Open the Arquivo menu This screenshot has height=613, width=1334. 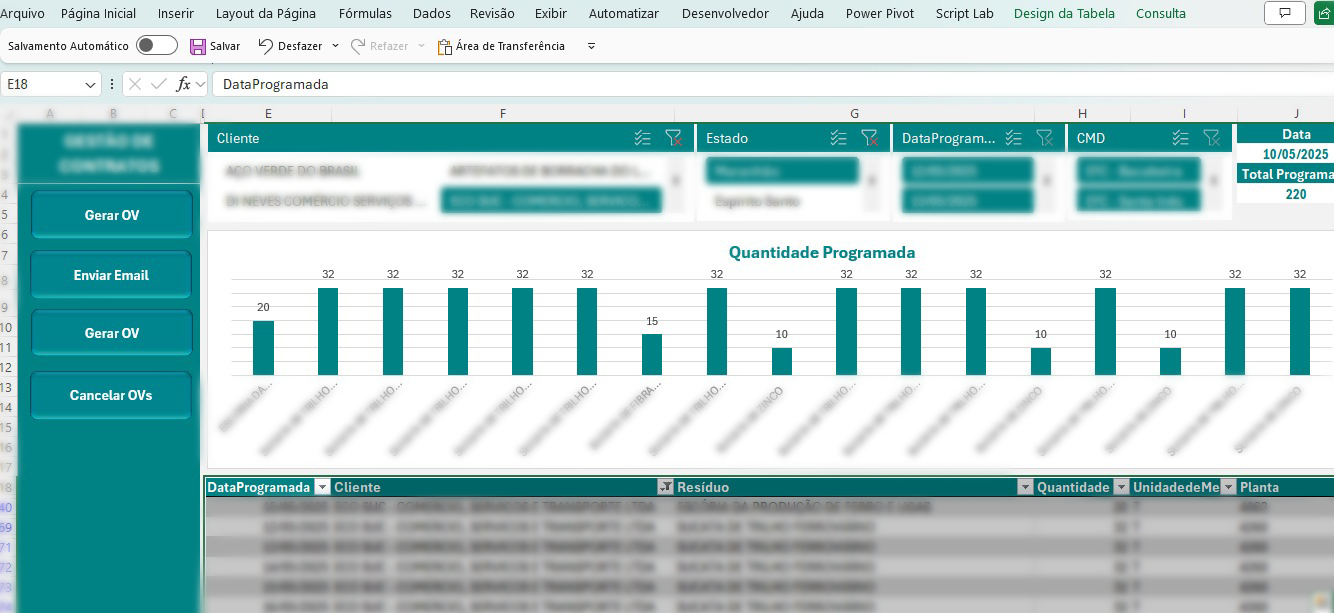22,13
